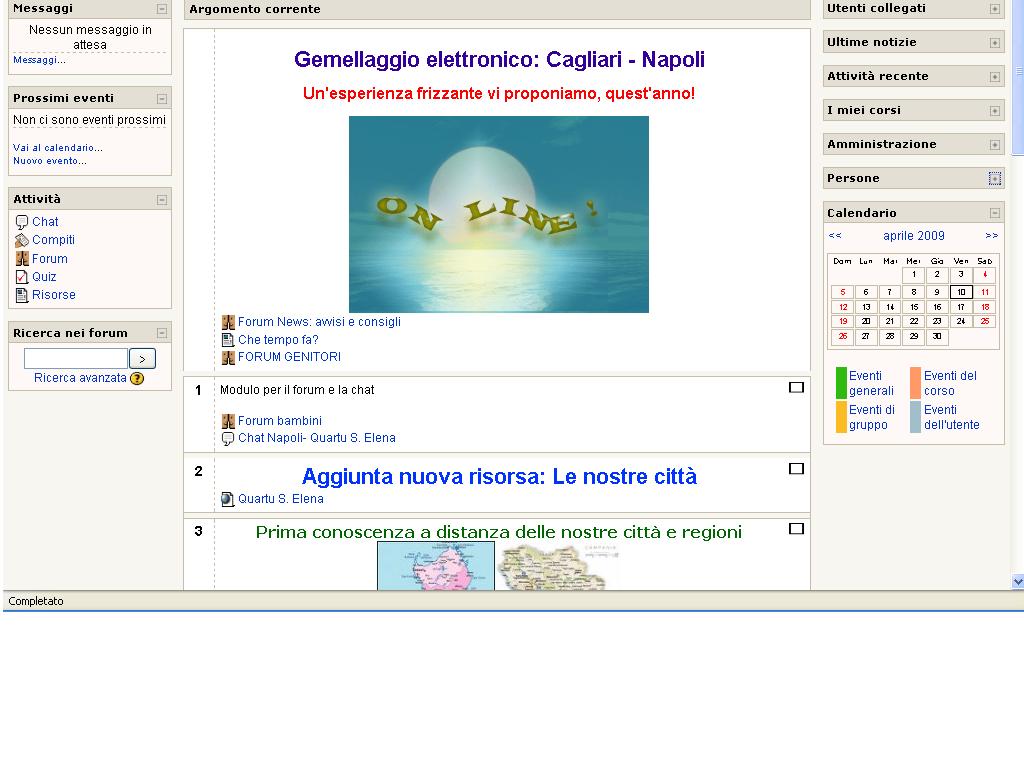Click the ON LINE! banner image
The height and width of the screenshot is (768, 1024).
[499, 214]
